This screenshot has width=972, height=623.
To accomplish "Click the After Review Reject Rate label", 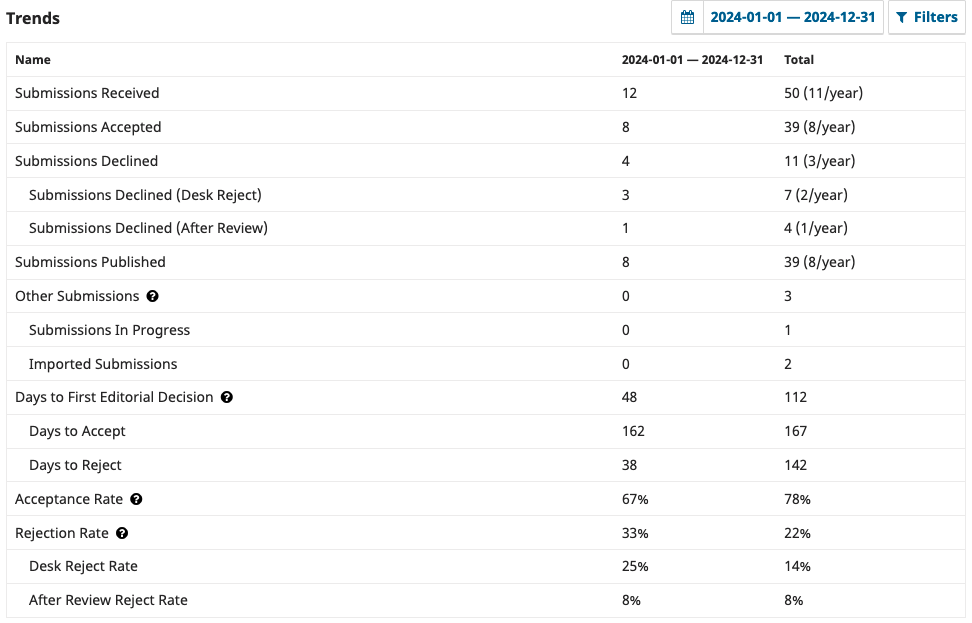I will (108, 600).
